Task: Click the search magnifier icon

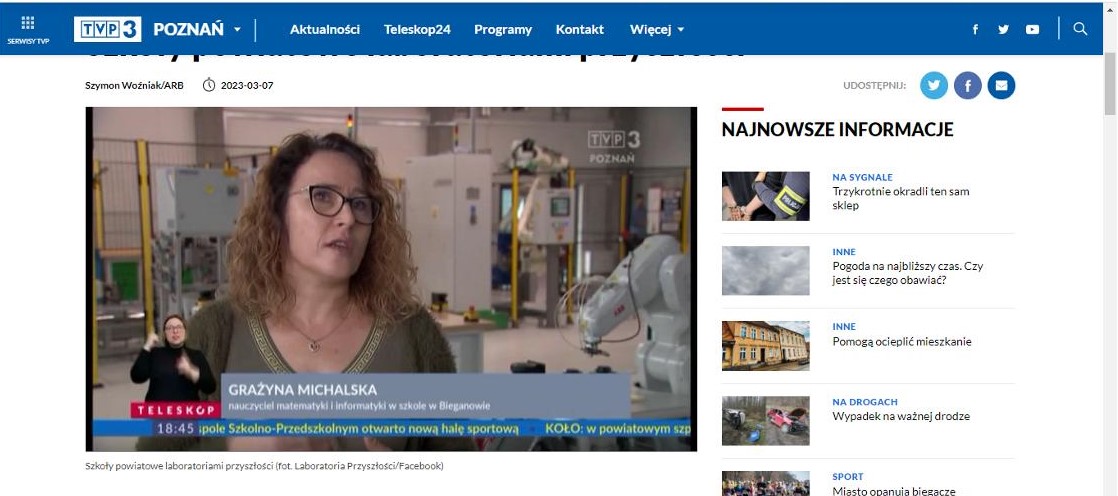Action: tap(1080, 29)
